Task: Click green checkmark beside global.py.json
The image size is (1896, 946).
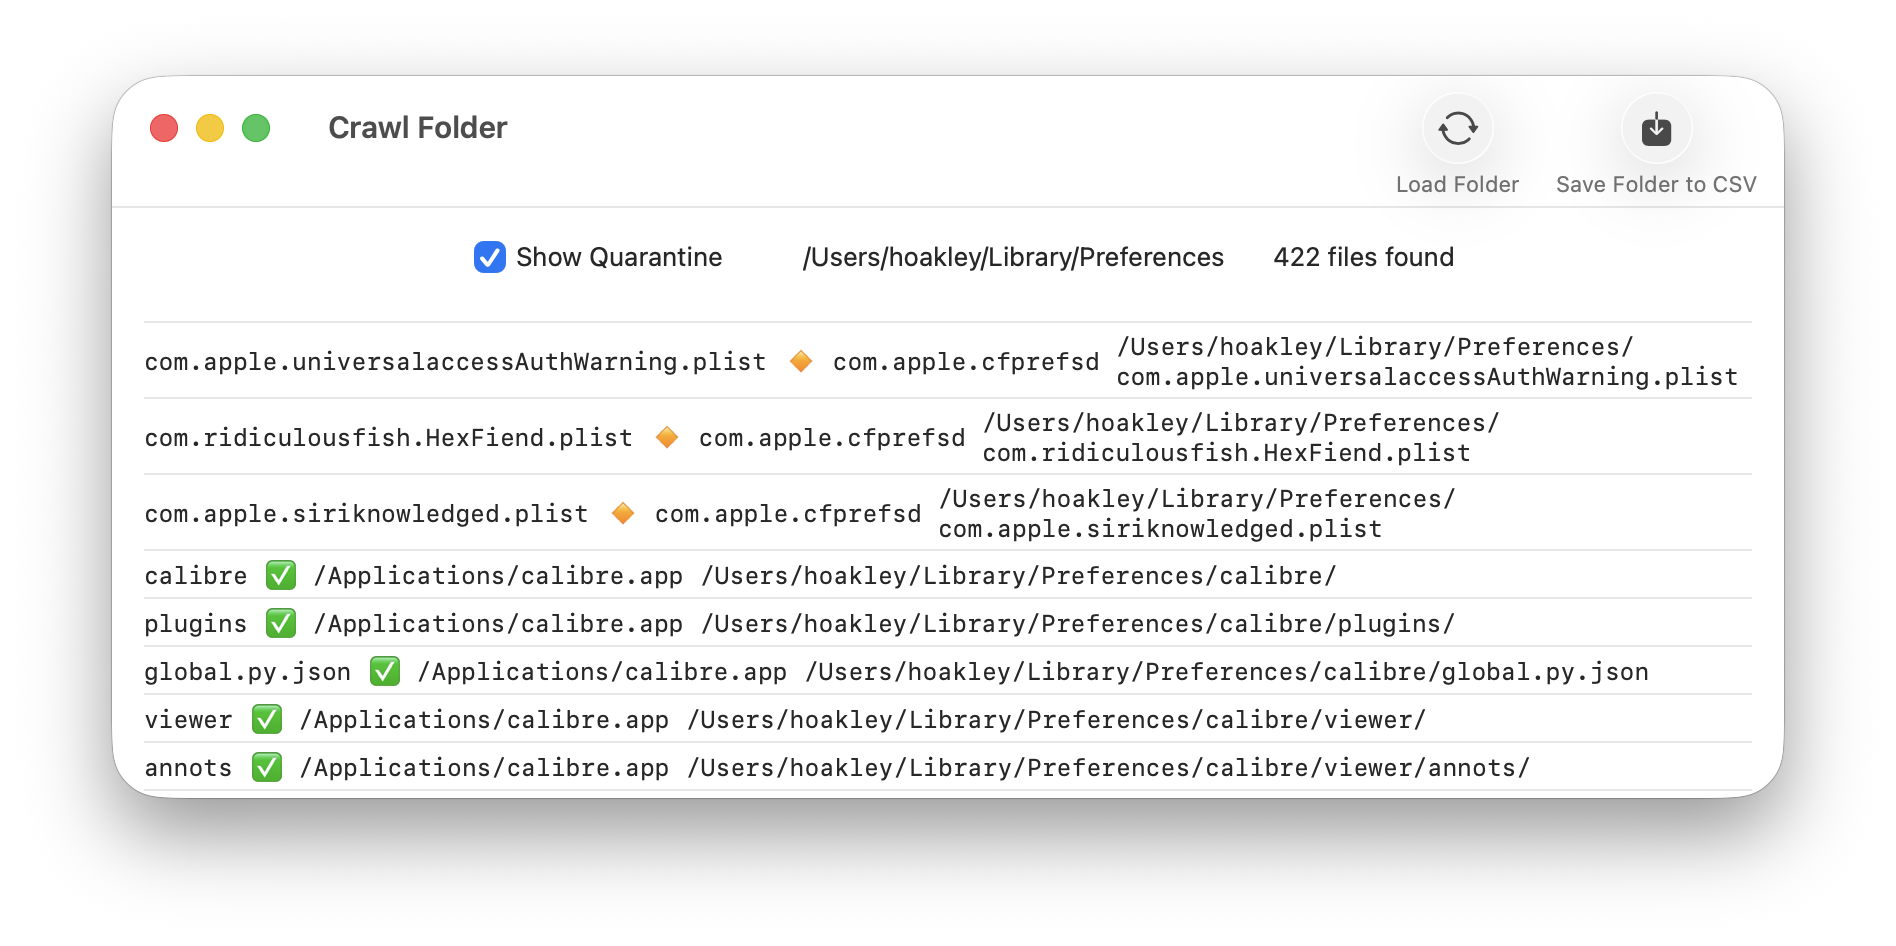Action: coord(384,671)
